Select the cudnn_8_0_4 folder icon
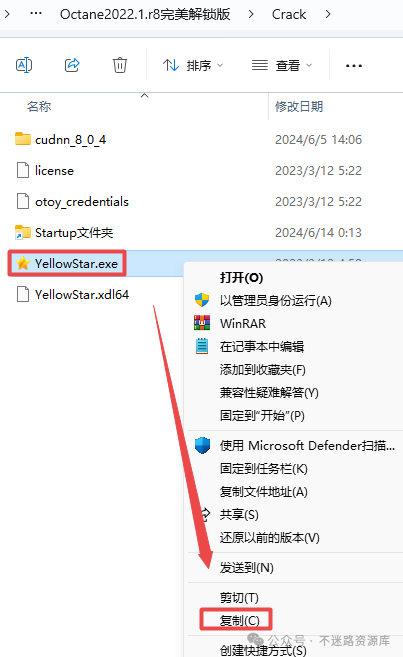The height and width of the screenshot is (657, 403). coord(23,139)
